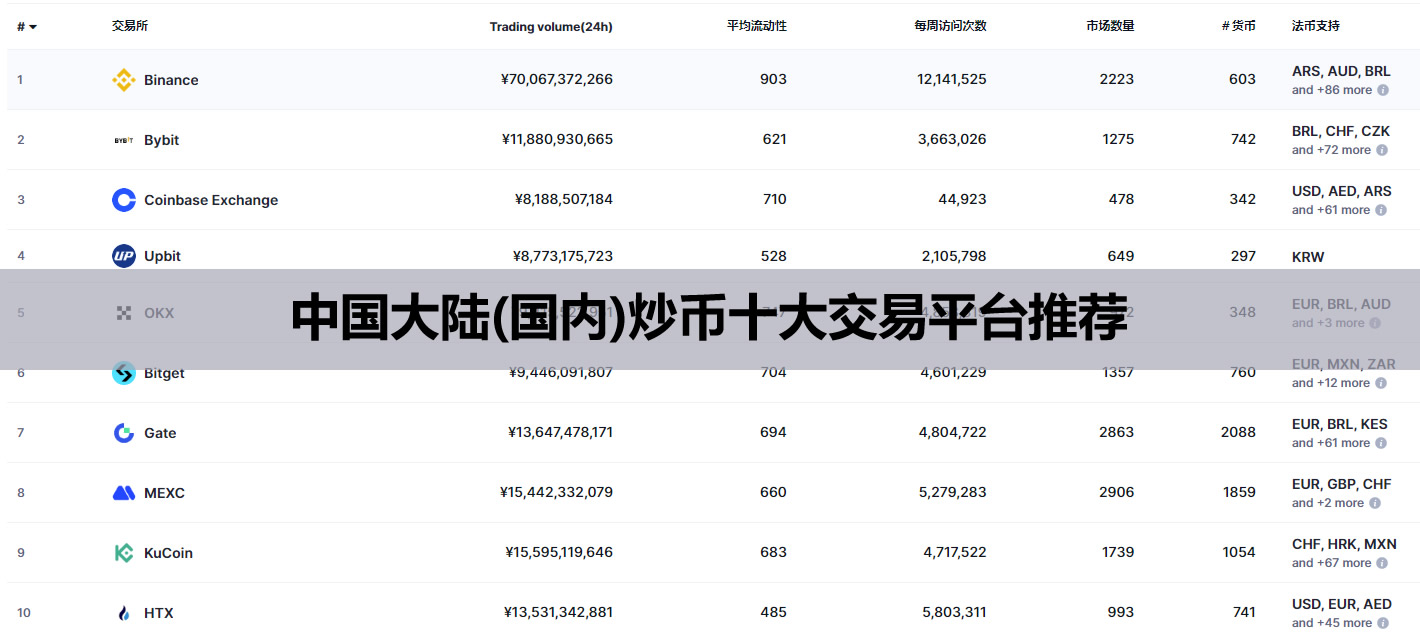Open the Coinbase Exchange link

click(x=211, y=200)
